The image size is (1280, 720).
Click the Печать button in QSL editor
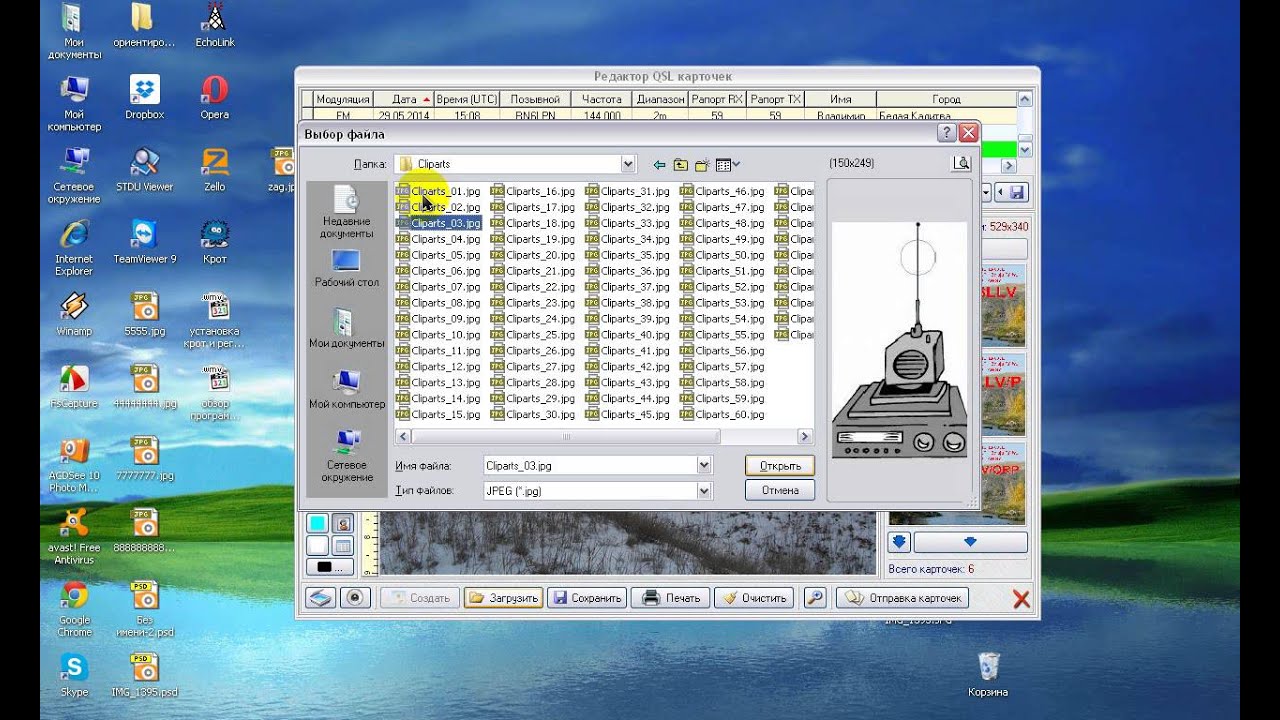[671, 598]
